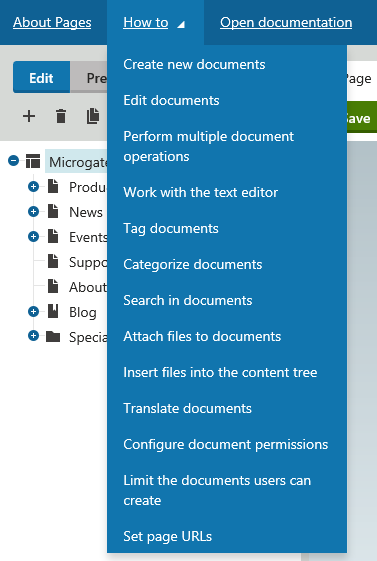Click the News page icon
The image size is (377, 561).
pyautogui.click(x=53, y=211)
